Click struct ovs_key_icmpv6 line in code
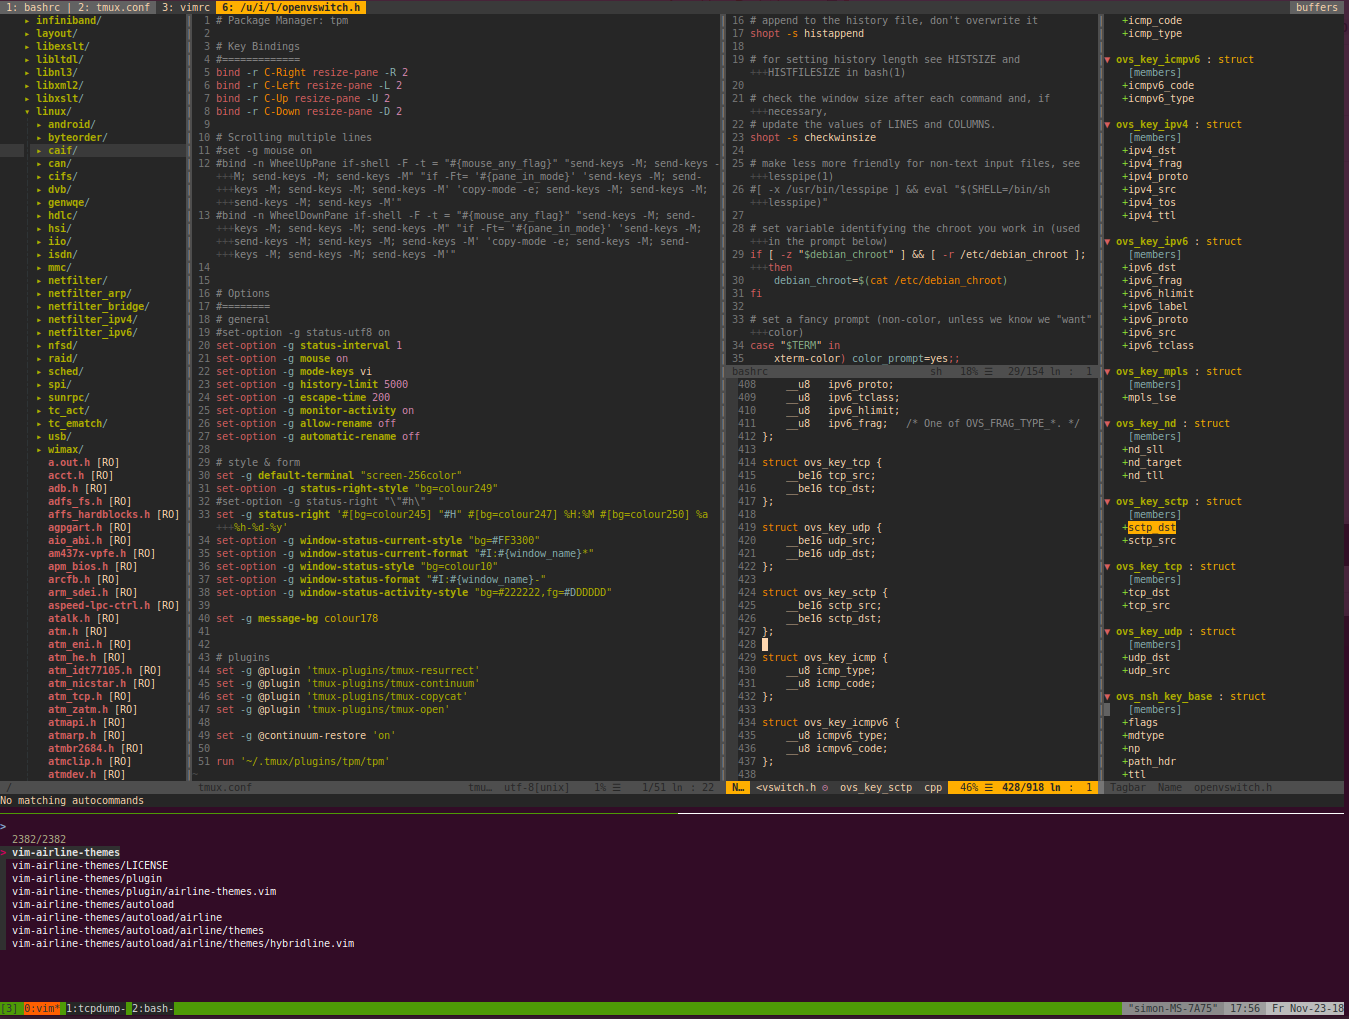The width and height of the screenshot is (1349, 1019). tap(831, 722)
